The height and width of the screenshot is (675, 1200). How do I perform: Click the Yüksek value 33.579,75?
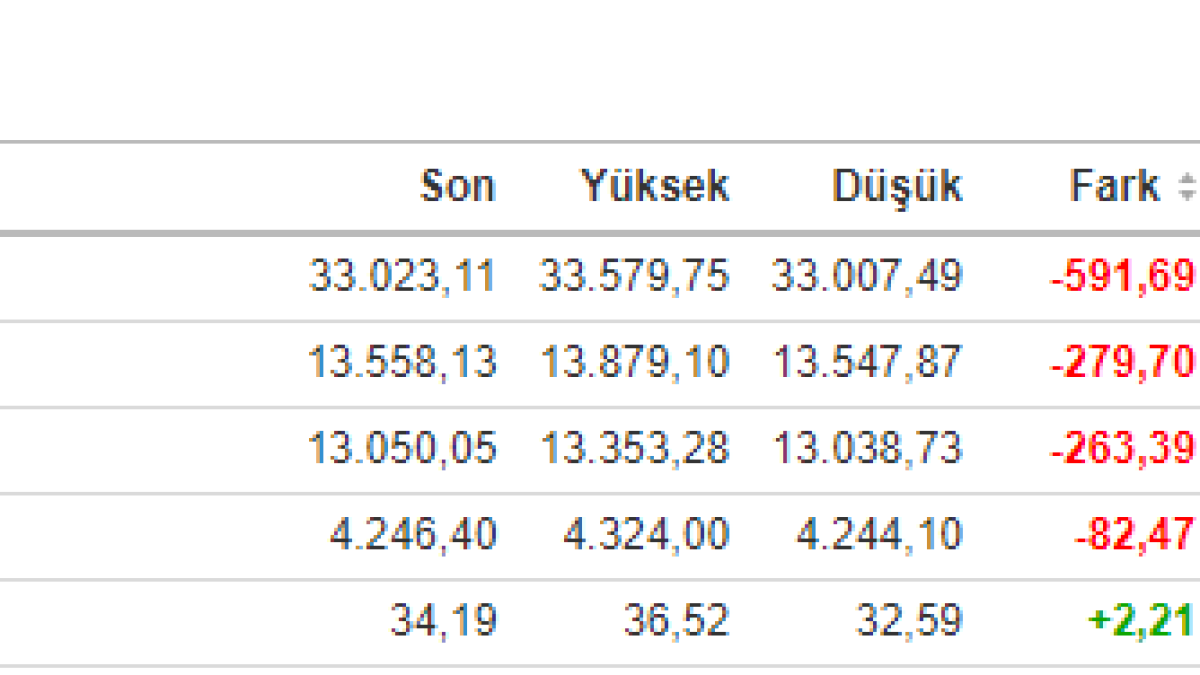pyautogui.click(x=634, y=276)
